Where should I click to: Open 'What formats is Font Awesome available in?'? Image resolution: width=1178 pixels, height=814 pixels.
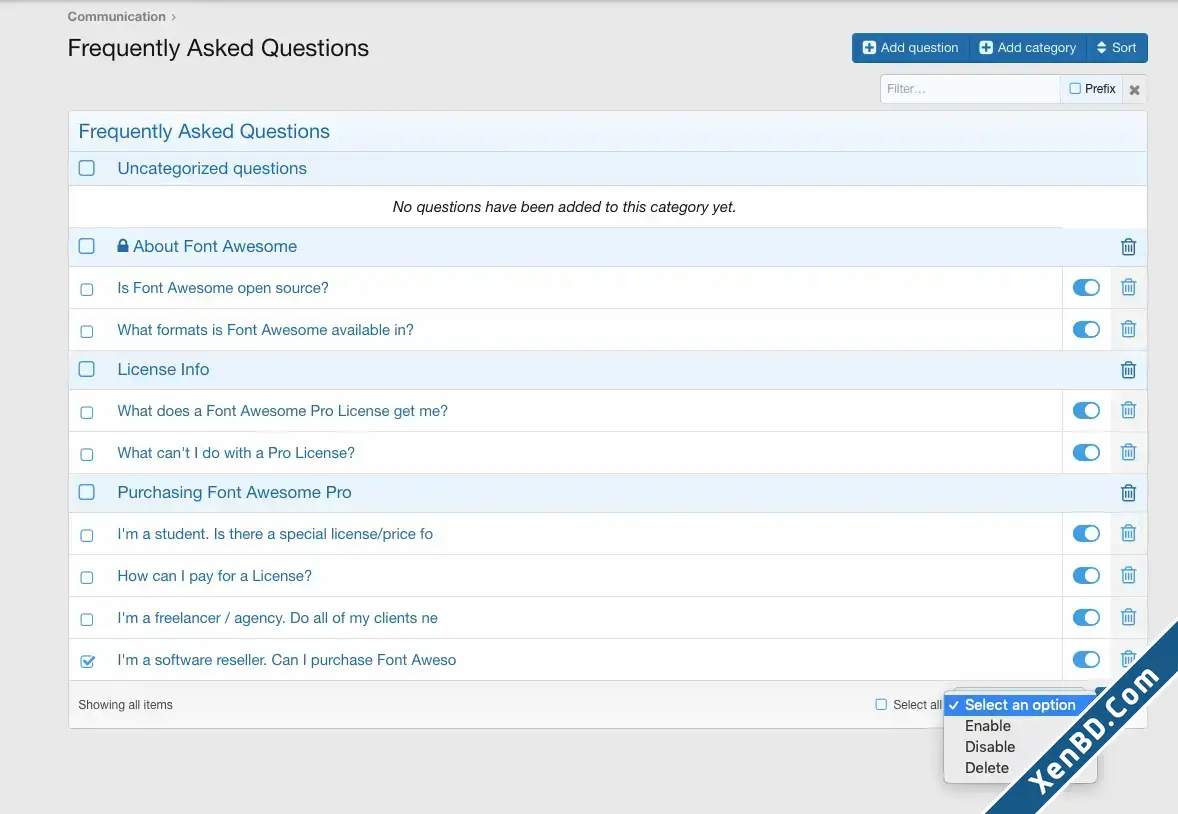pos(265,330)
